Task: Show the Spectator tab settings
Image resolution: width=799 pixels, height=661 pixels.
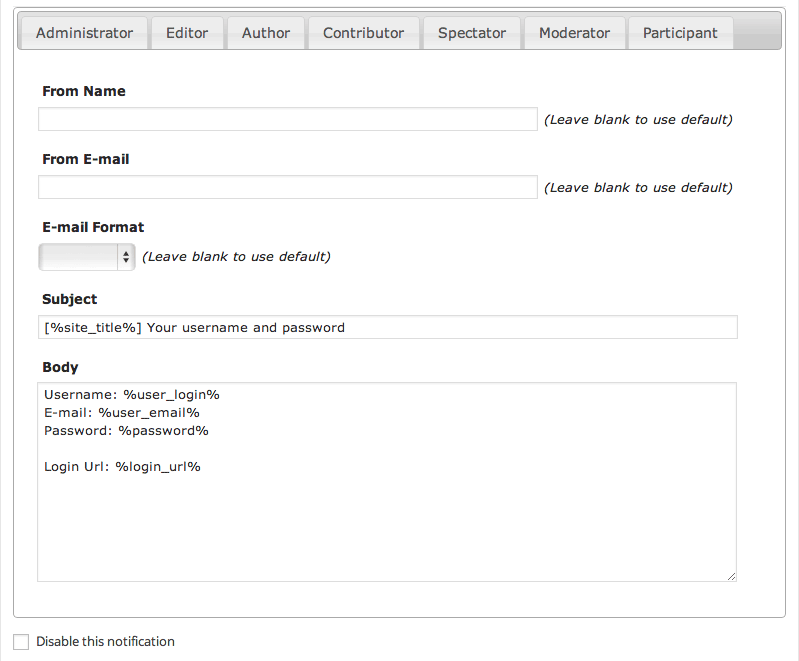Action: (472, 33)
